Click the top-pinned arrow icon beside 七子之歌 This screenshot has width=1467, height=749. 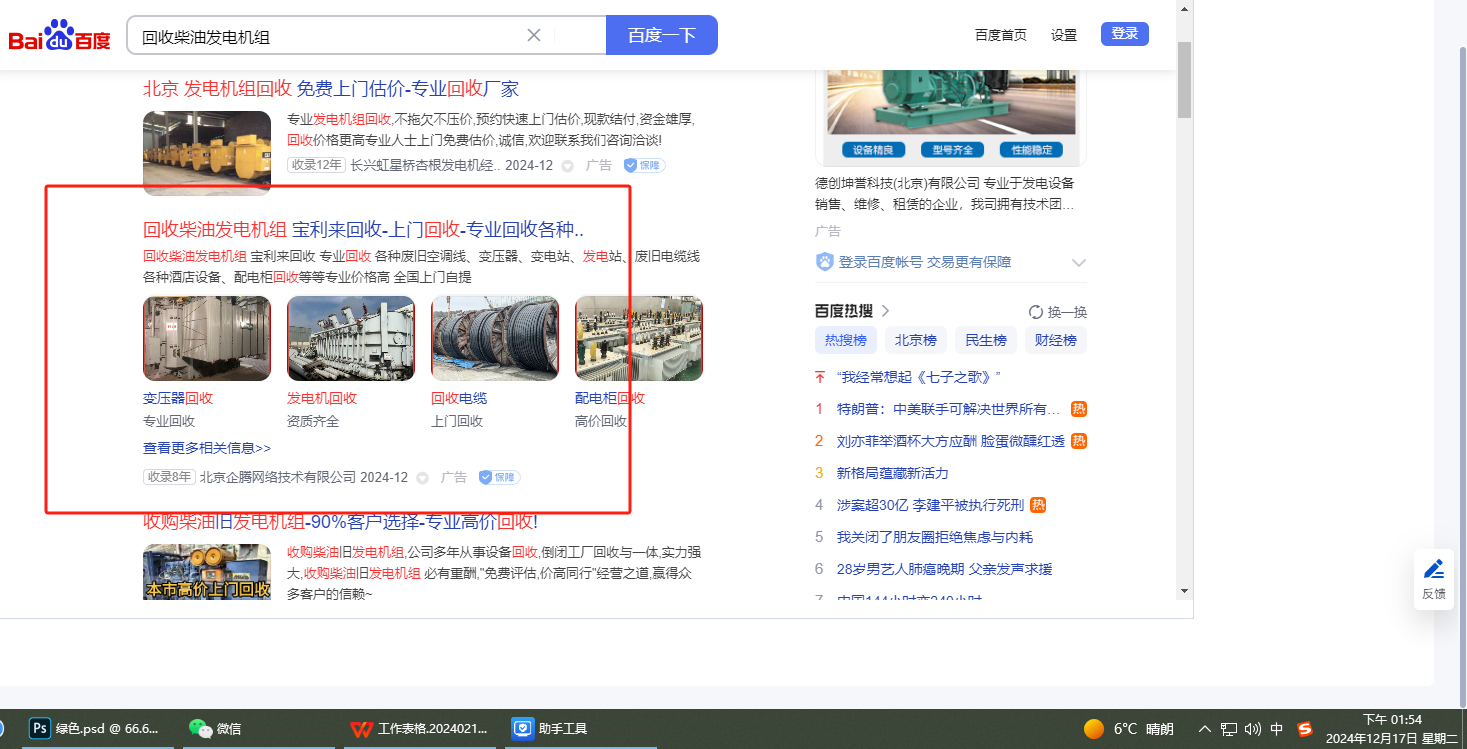820,377
